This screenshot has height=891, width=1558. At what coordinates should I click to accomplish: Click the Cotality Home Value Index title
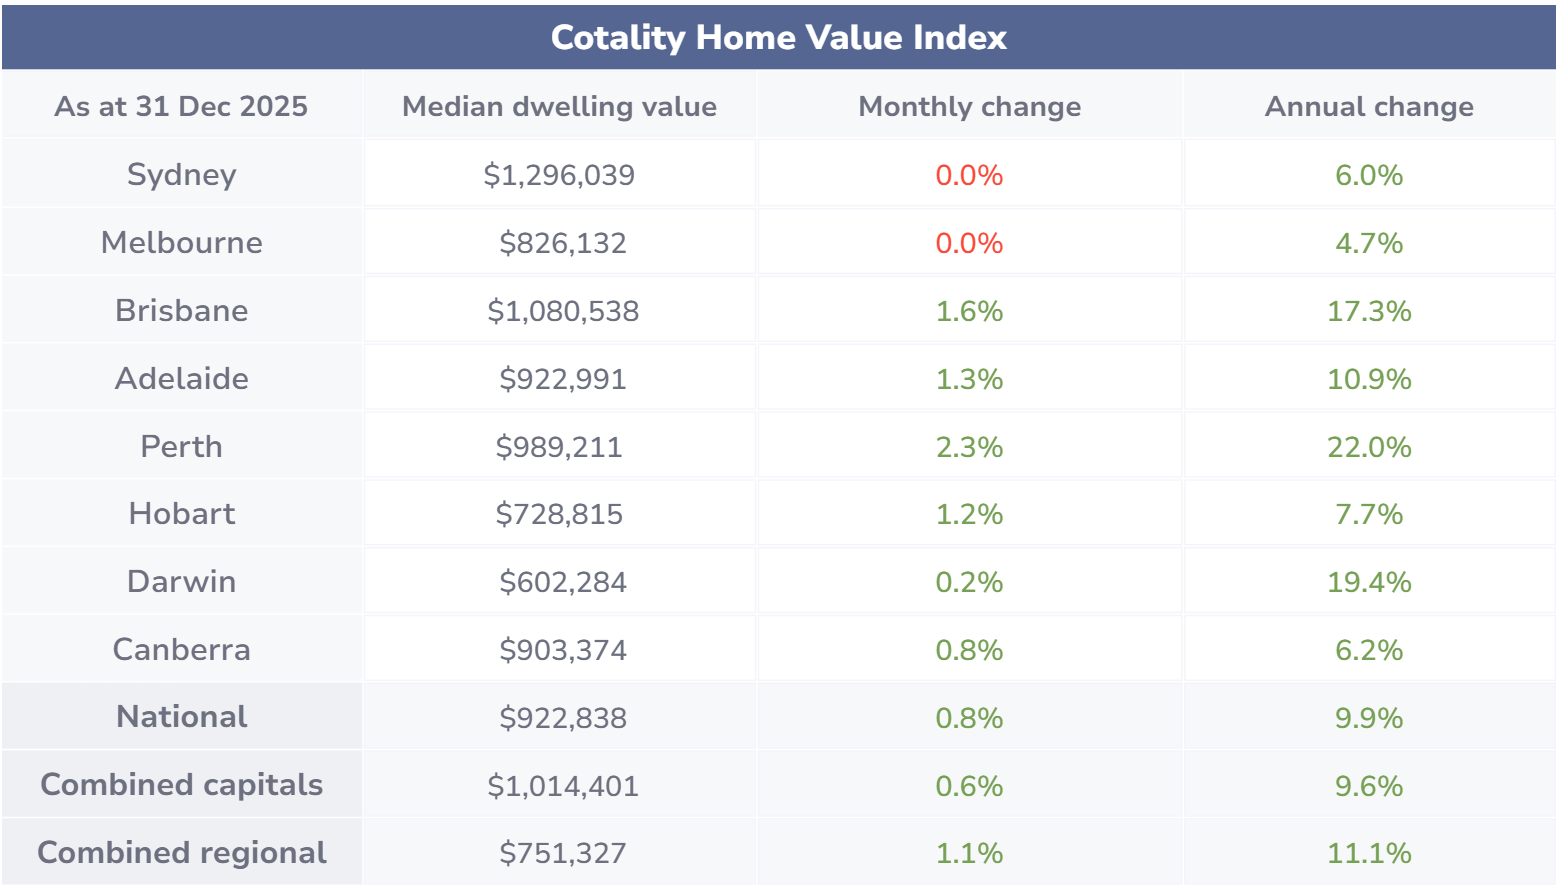pyautogui.click(x=778, y=38)
